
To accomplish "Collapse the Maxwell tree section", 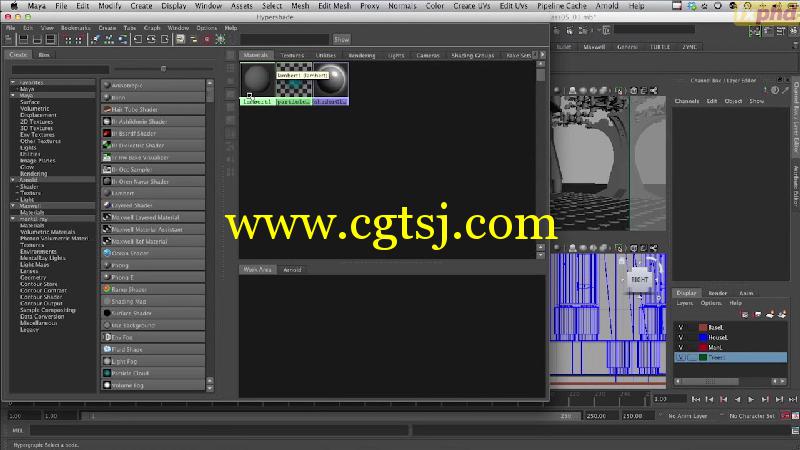I will [13, 206].
